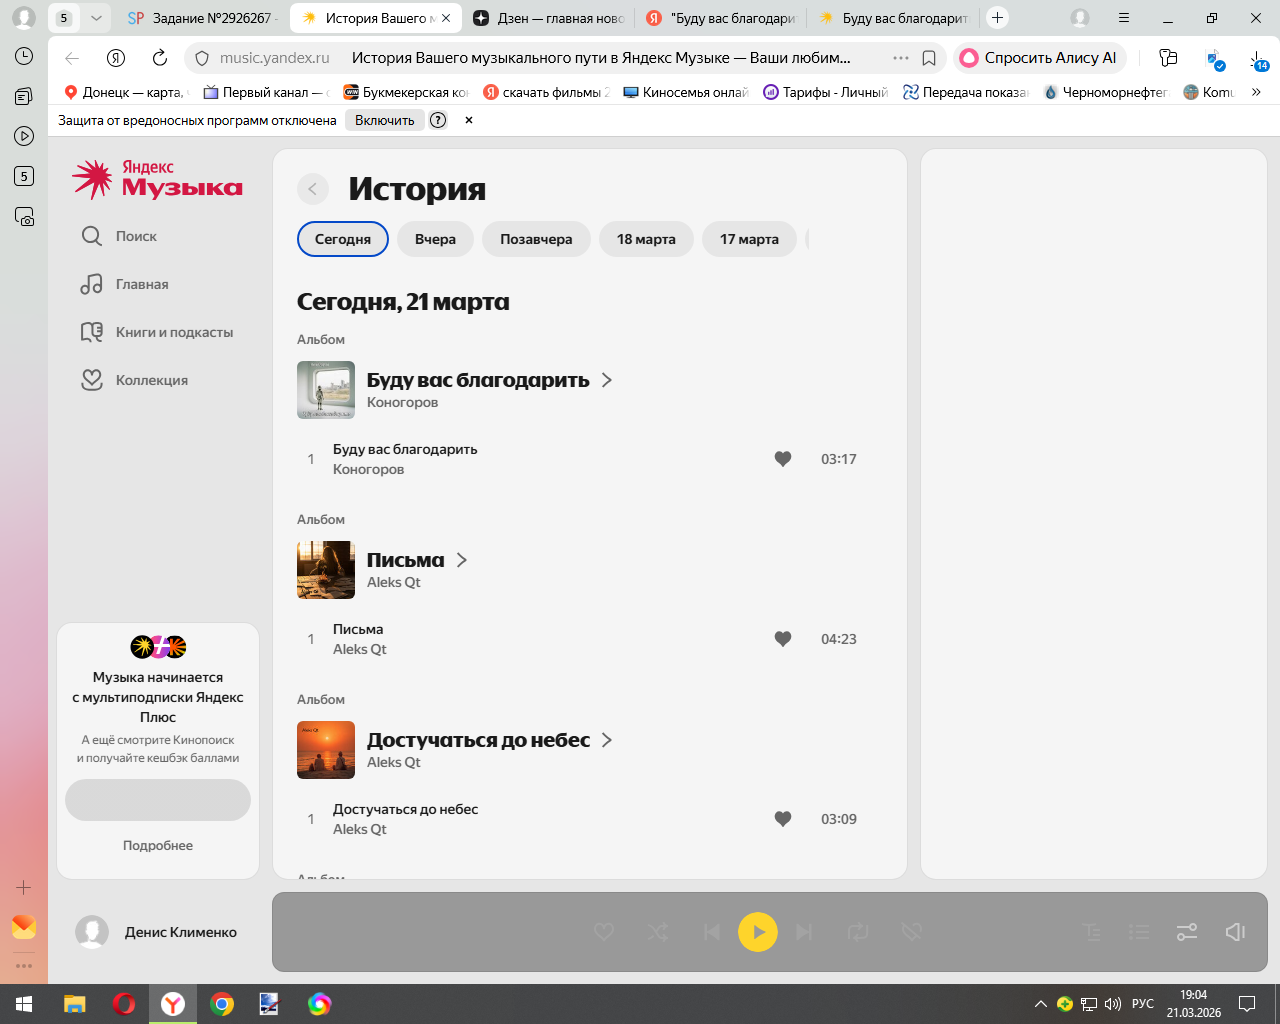This screenshot has width=1280, height=1024.
Task: Select the track row title Письма
Action: [358, 629]
